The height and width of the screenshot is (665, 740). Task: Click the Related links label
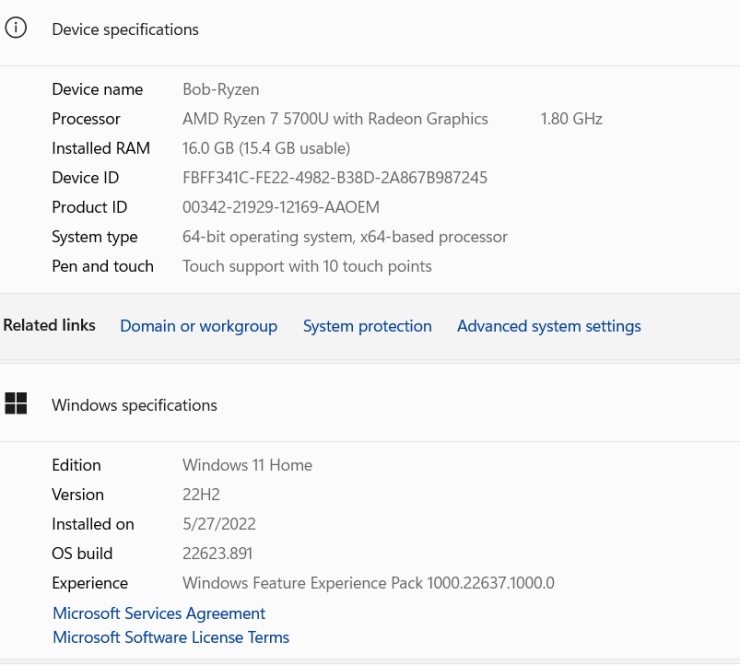[x=49, y=325]
